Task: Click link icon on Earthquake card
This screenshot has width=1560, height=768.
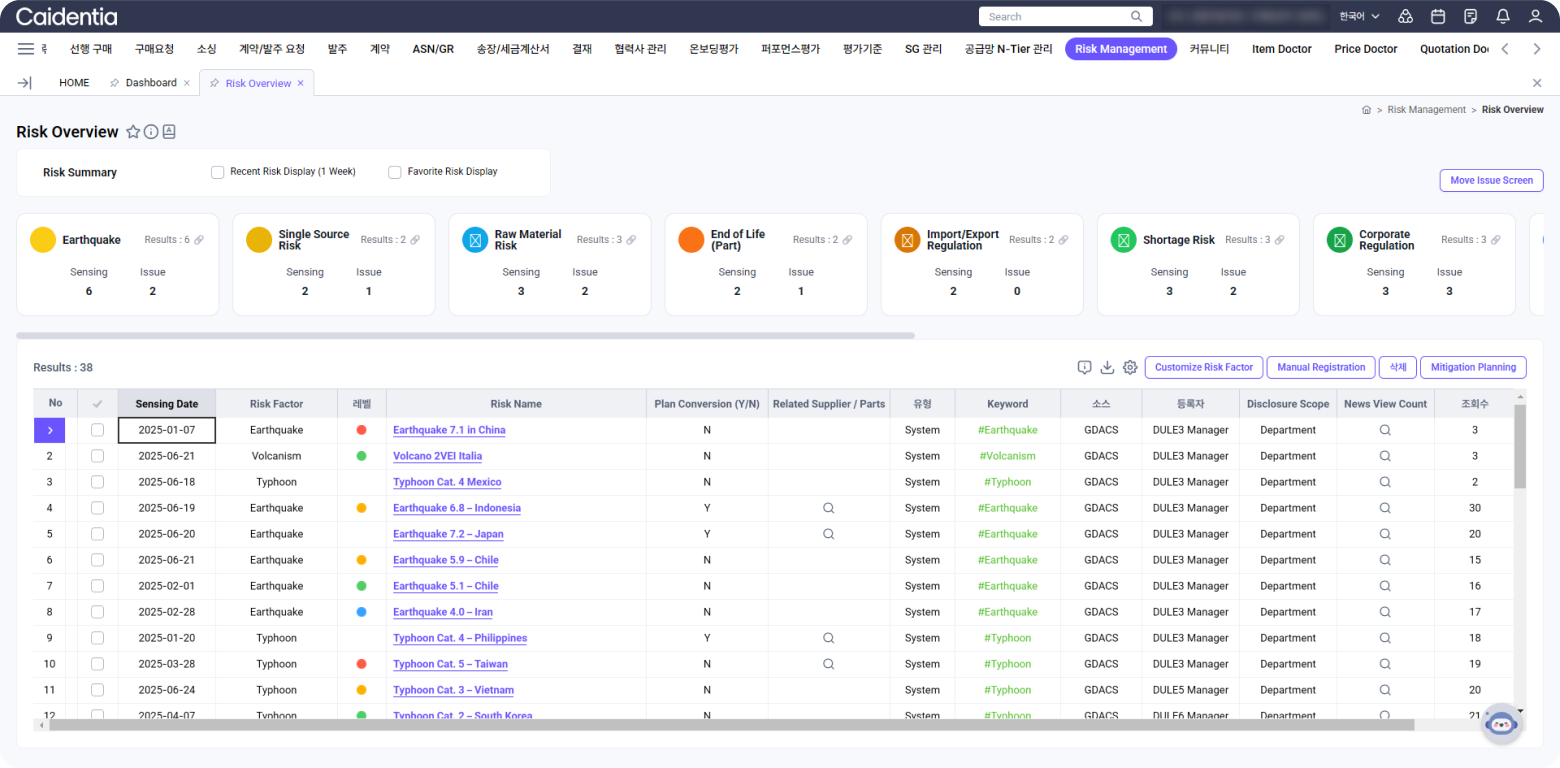Action: click(199, 240)
